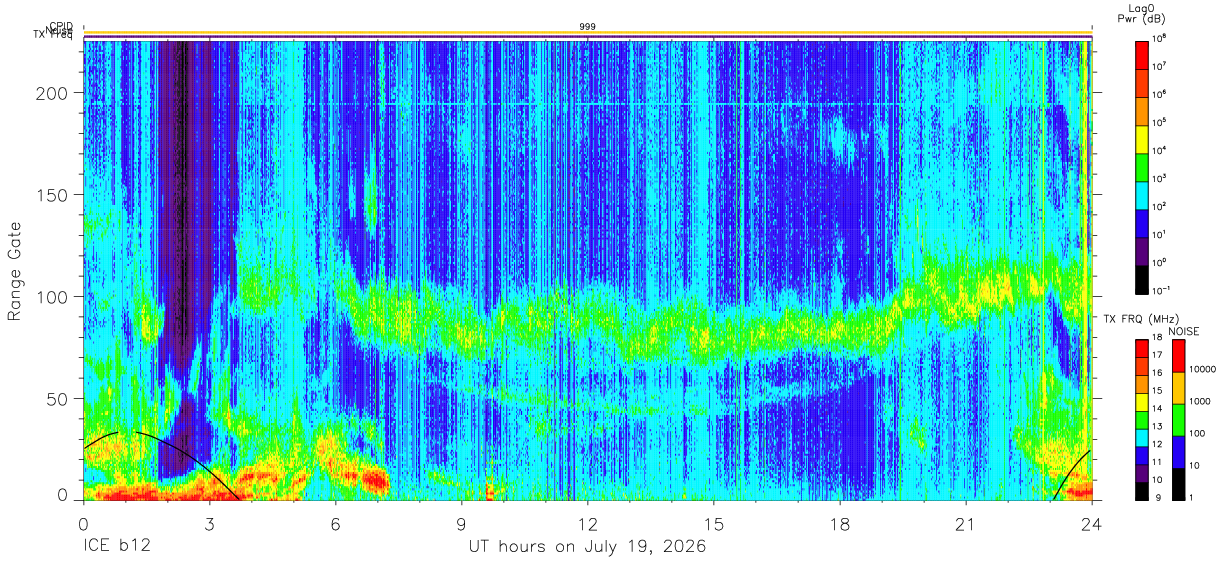
Task: Click the black bottom segment of the NOISE colorbar
Action: click(x=1178, y=484)
